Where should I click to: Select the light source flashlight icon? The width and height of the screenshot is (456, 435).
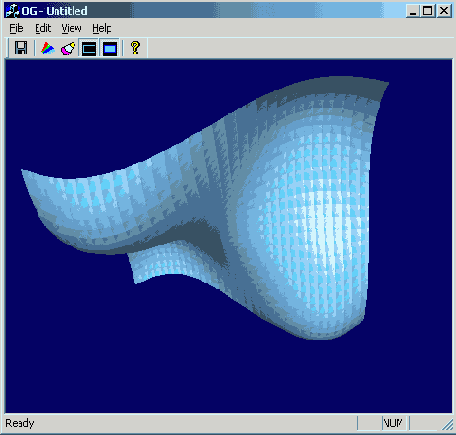(68, 48)
